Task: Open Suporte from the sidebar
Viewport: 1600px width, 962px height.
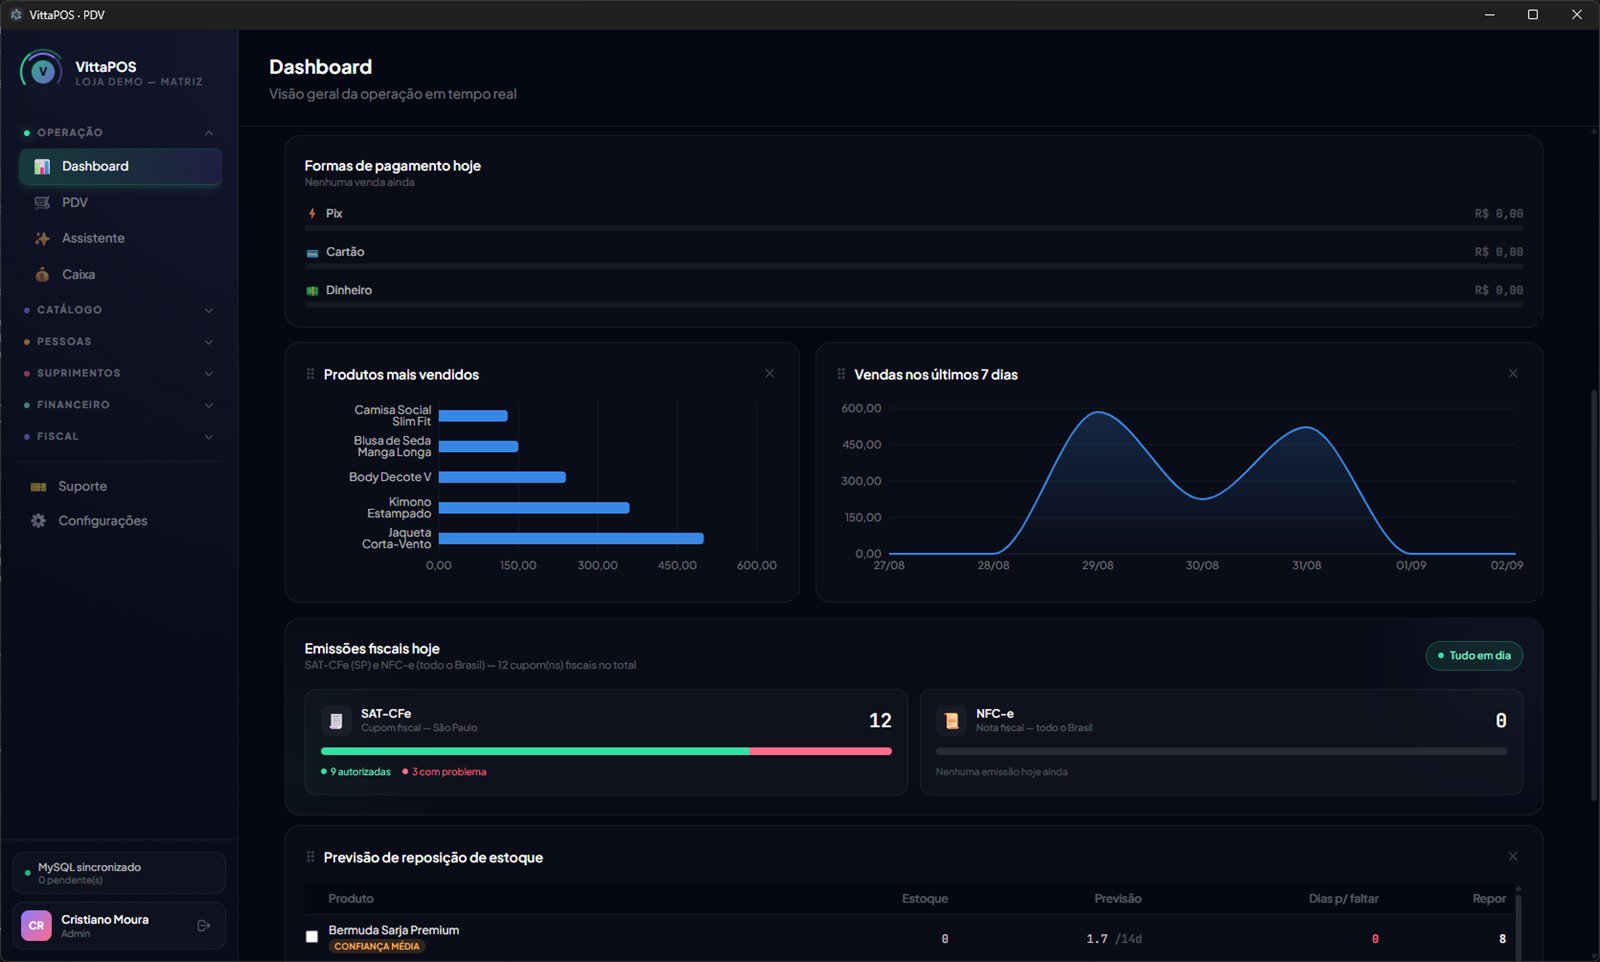Action: (x=120, y=486)
